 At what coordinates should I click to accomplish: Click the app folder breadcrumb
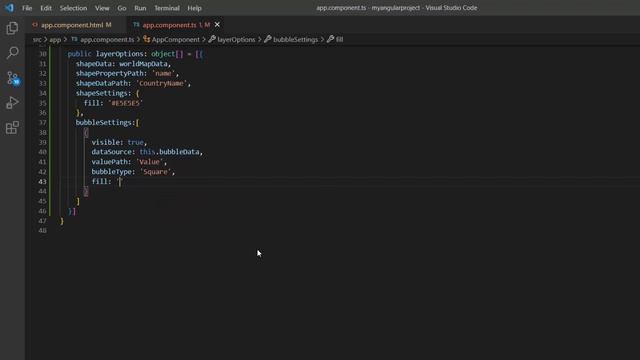tap(55, 40)
